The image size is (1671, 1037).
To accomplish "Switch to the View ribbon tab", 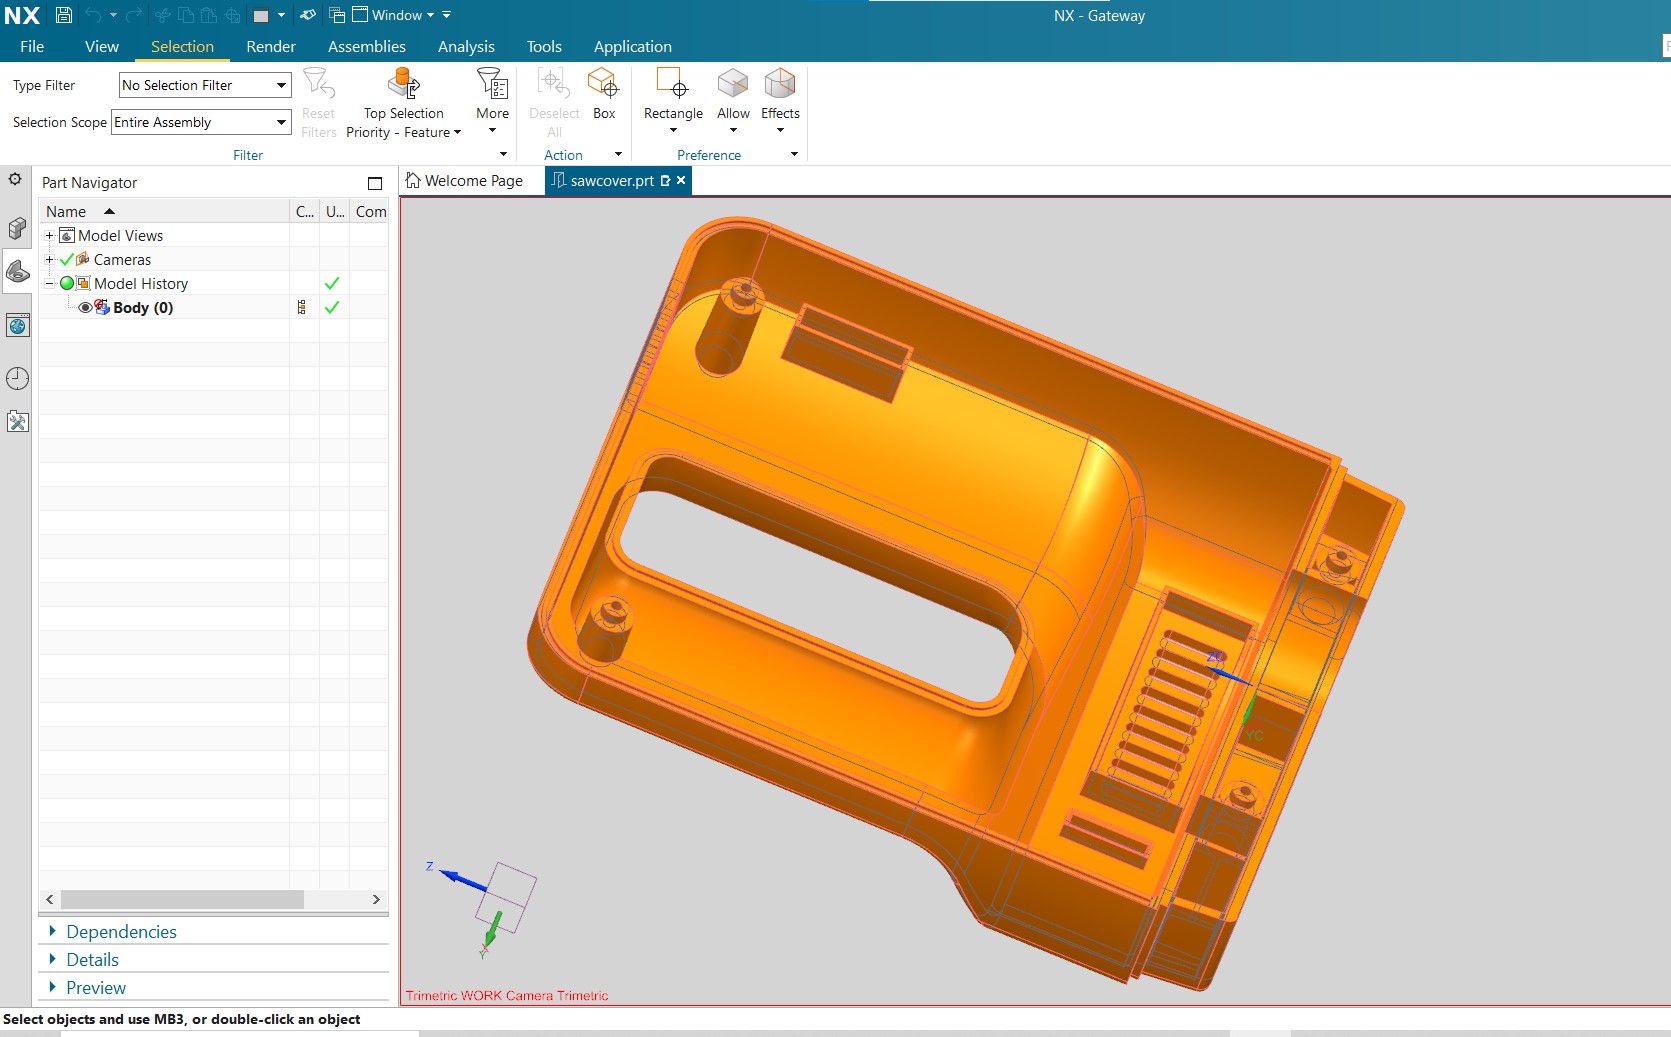I will coord(102,46).
